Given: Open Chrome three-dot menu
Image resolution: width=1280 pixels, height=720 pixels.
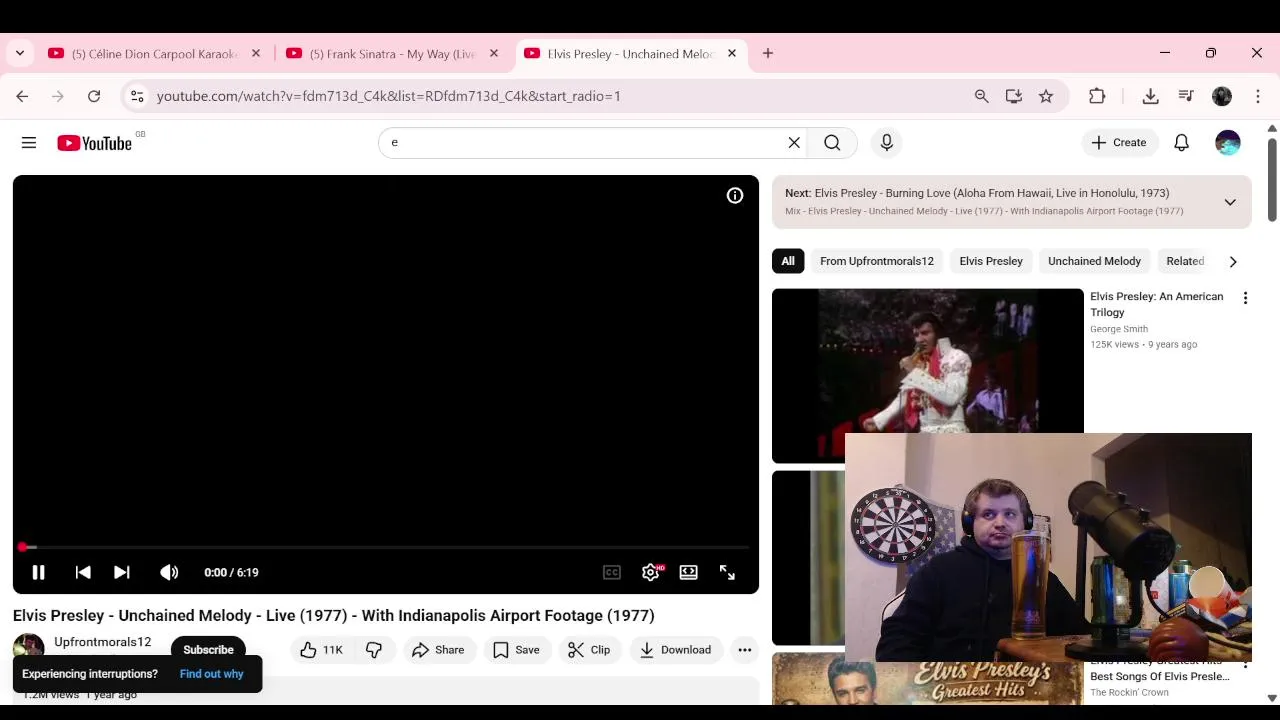Looking at the screenshot, I should tap(1258, 96).
